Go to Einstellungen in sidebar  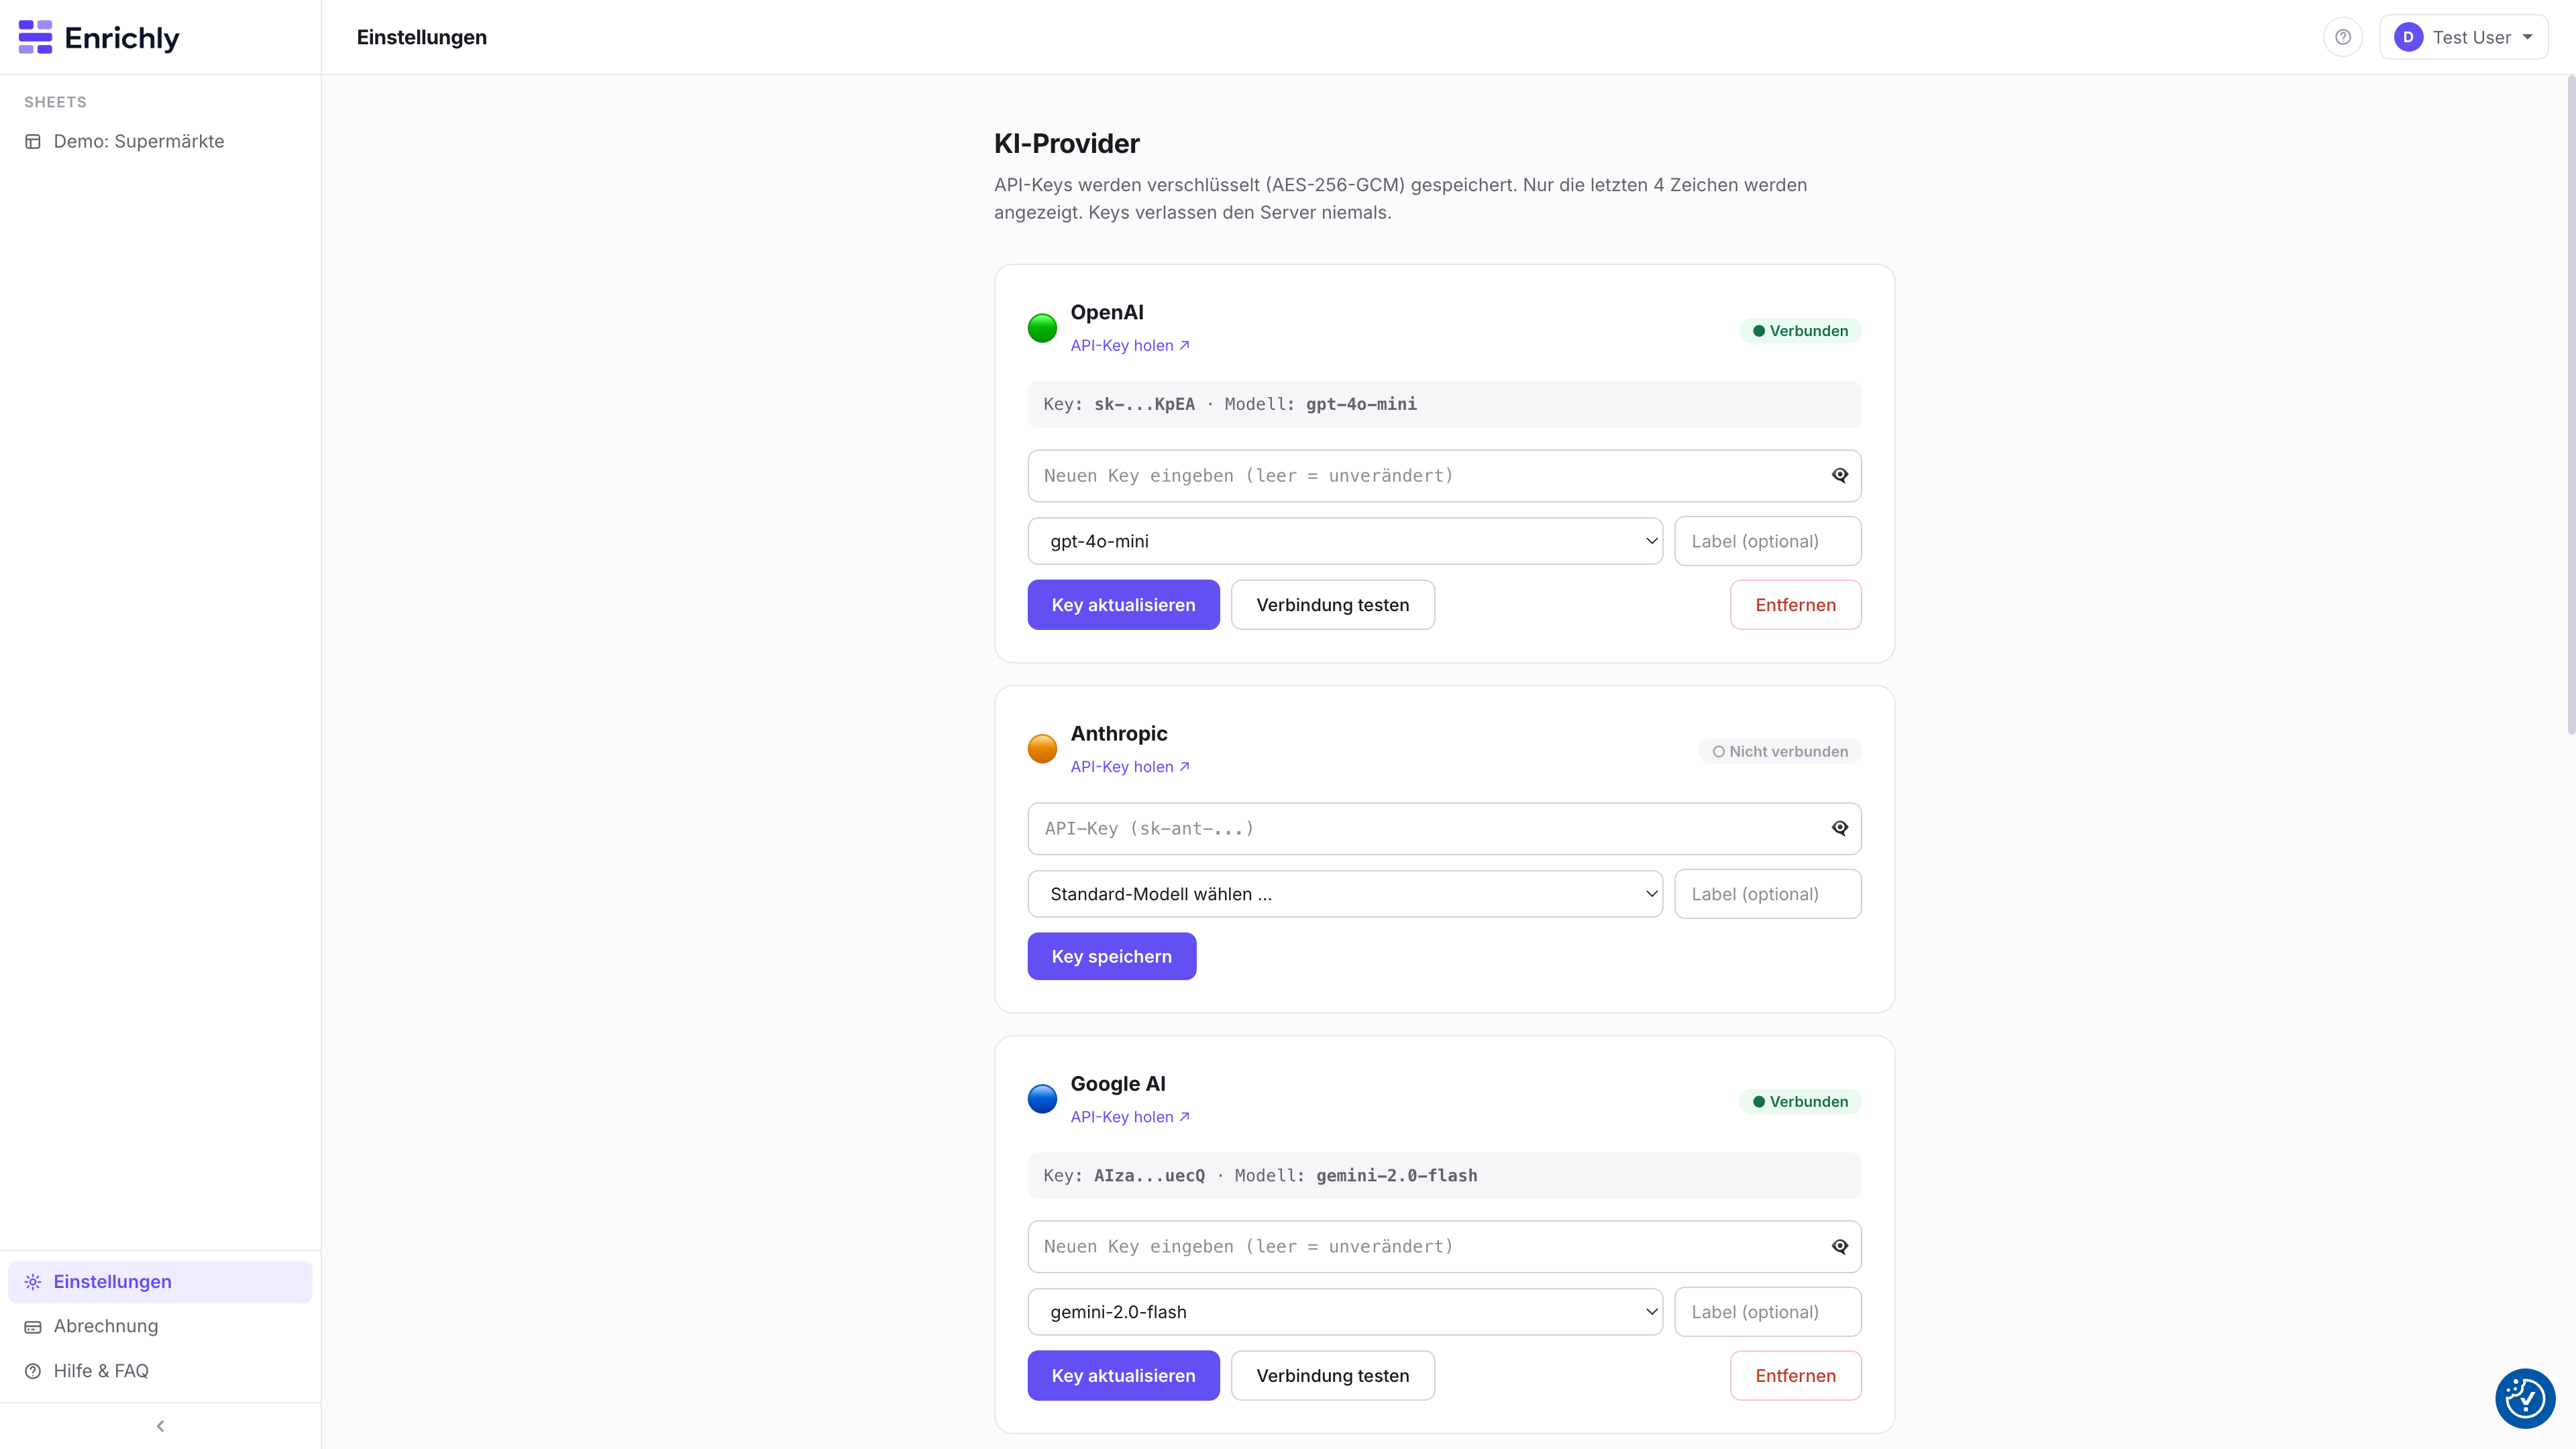click(160, 1282)
